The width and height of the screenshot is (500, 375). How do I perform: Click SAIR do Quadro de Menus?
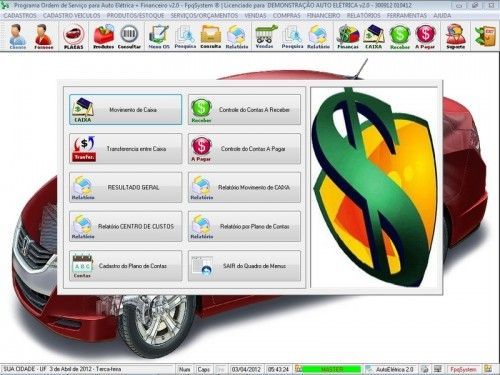pos(244,266)
